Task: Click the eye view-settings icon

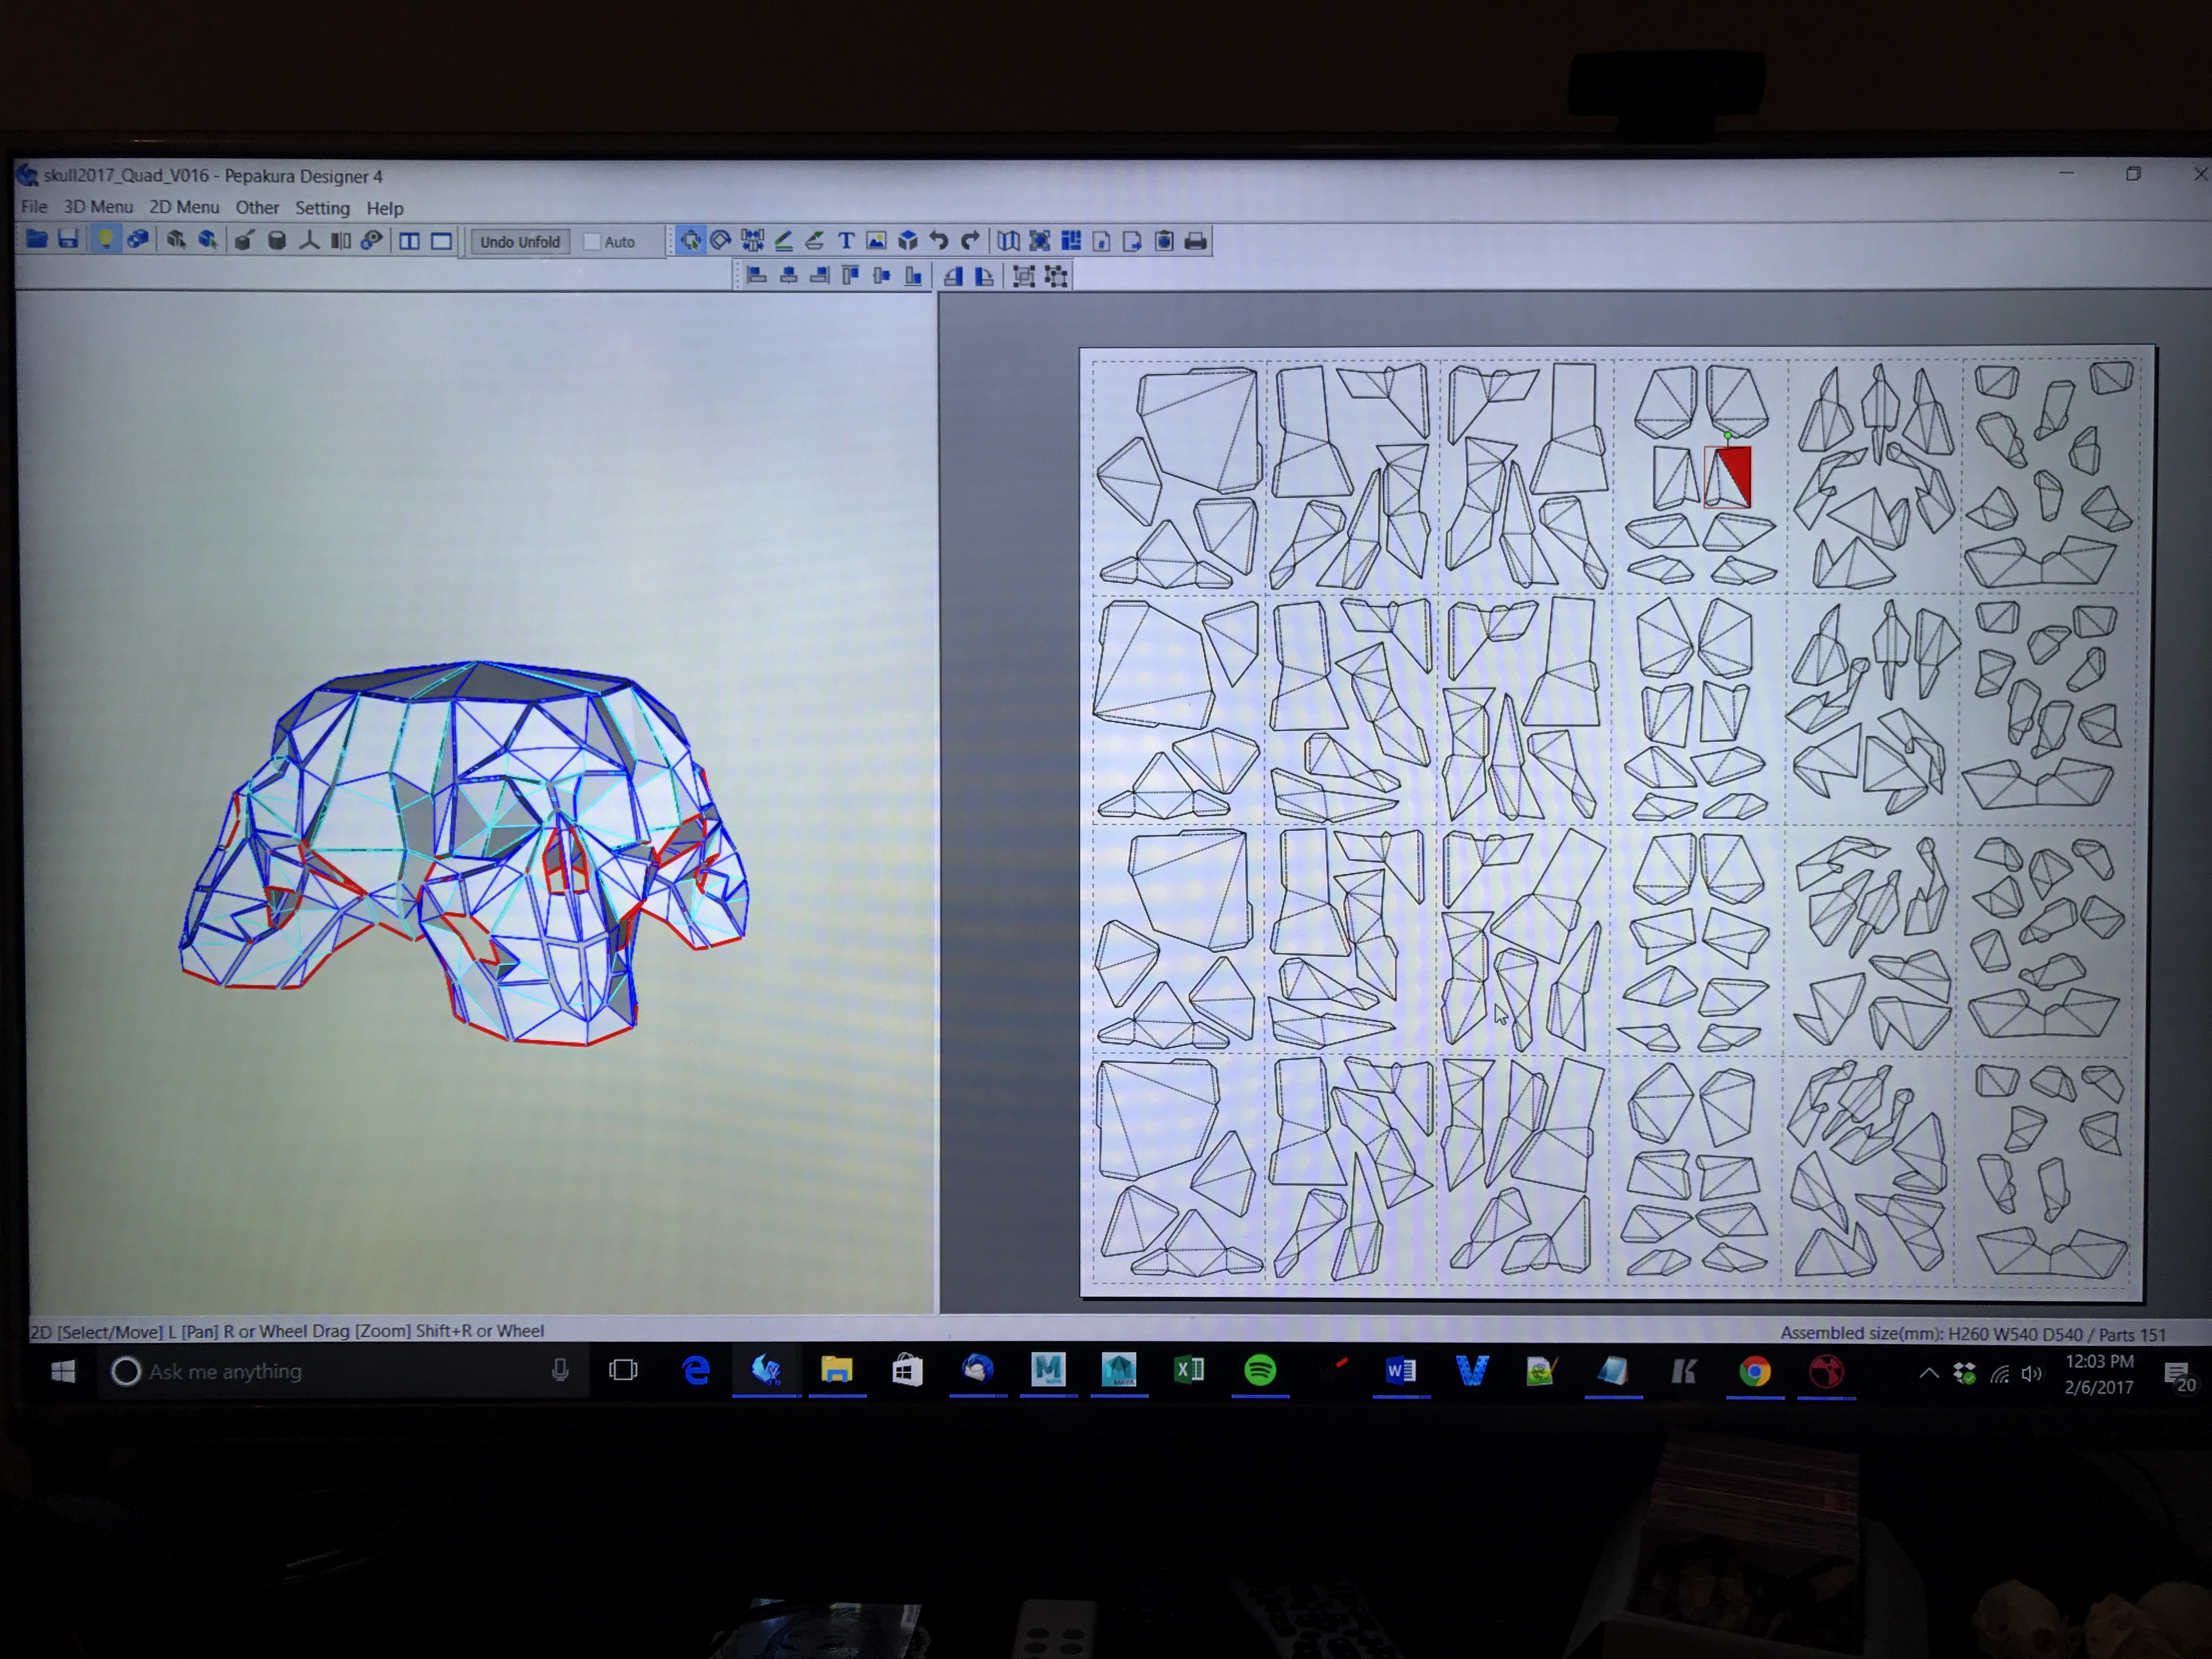Action: pos(372,241)
